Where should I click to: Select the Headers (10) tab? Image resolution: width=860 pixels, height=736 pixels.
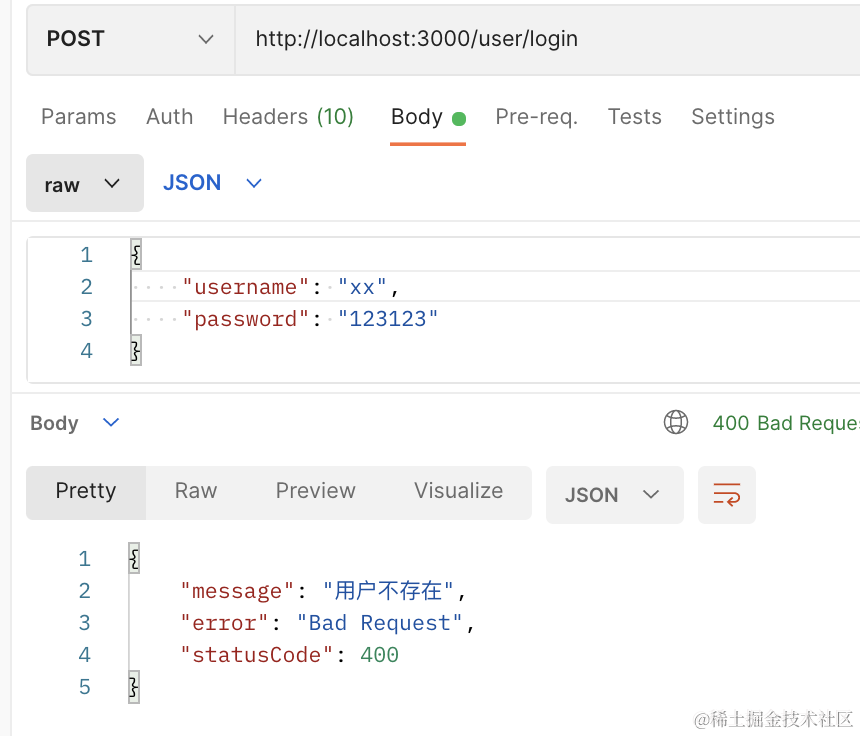coord(288,117)
